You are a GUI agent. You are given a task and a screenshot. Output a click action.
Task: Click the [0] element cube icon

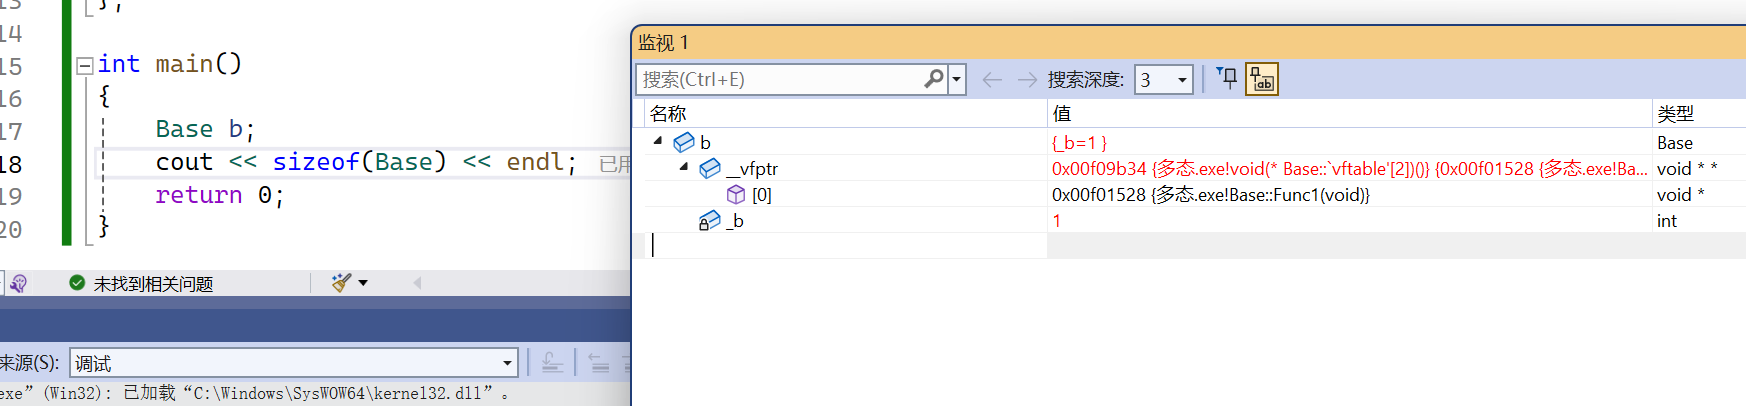point(736,194)
